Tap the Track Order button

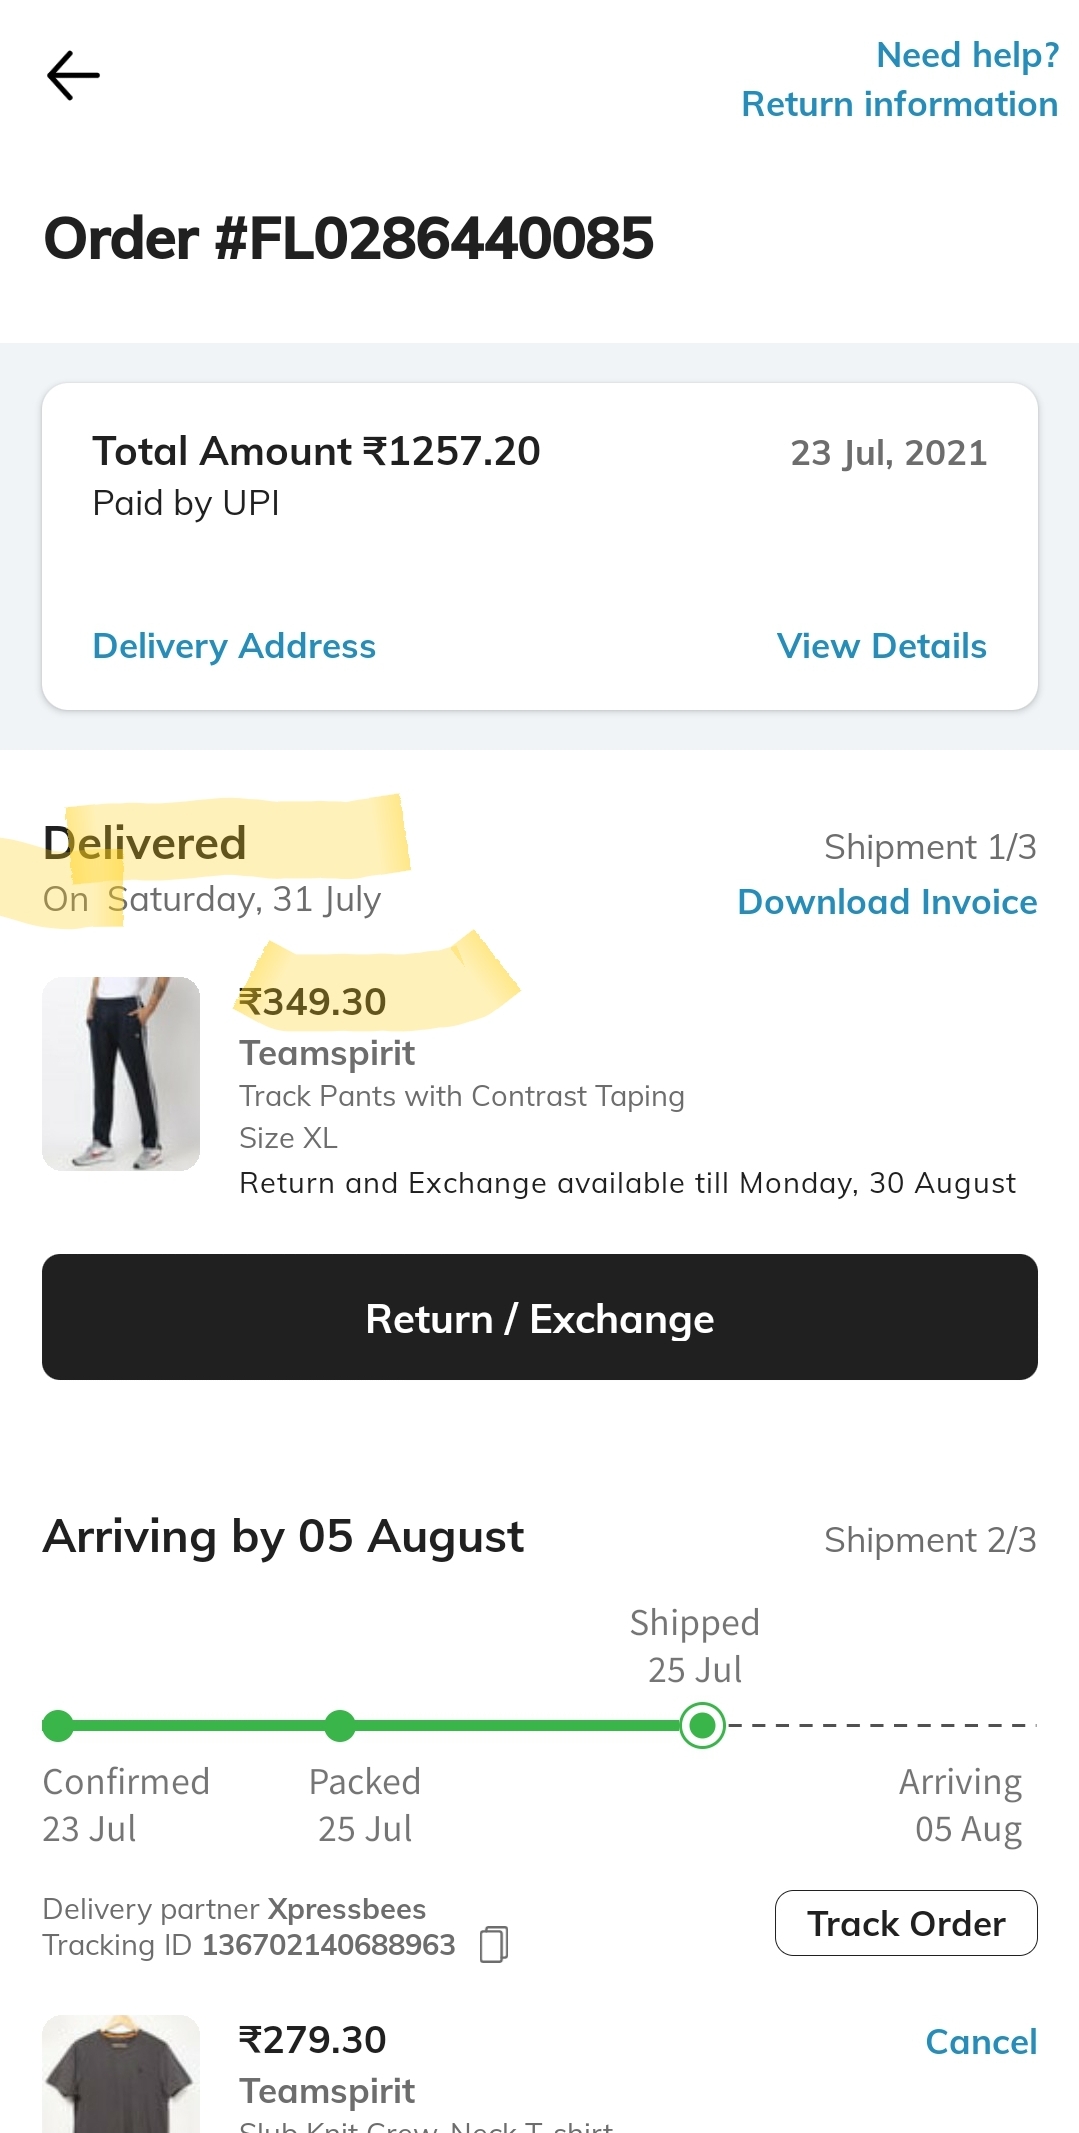tap(906, 1923)
